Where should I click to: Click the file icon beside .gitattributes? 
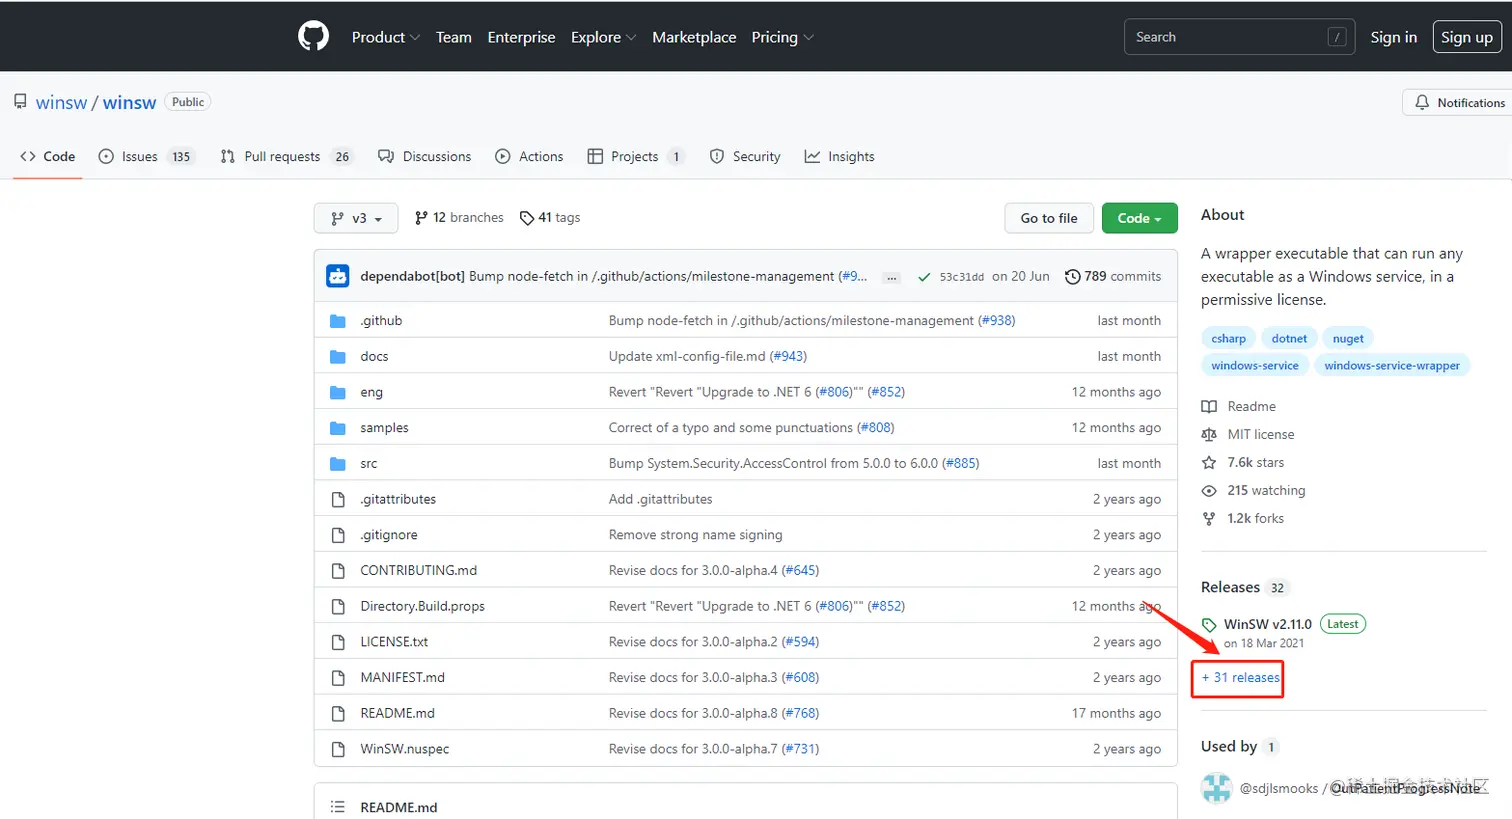338,499
